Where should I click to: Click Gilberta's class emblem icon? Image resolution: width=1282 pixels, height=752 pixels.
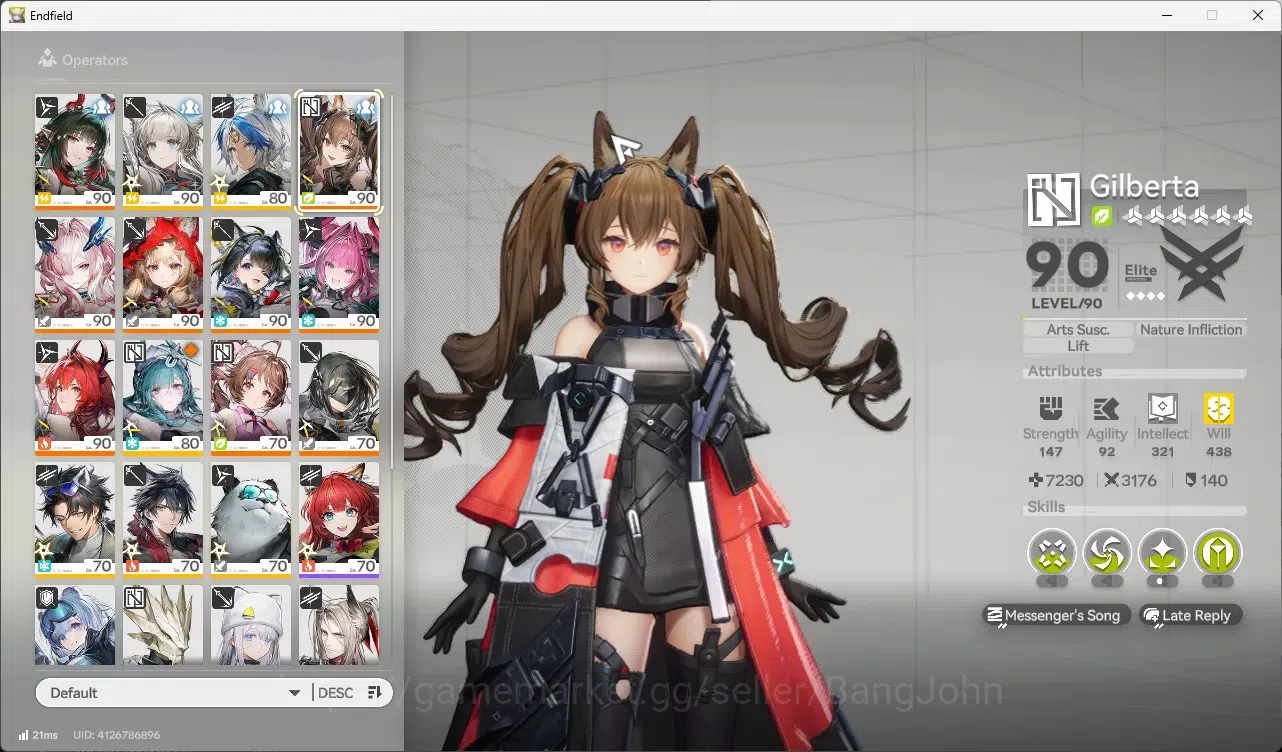pos(1053,199)
